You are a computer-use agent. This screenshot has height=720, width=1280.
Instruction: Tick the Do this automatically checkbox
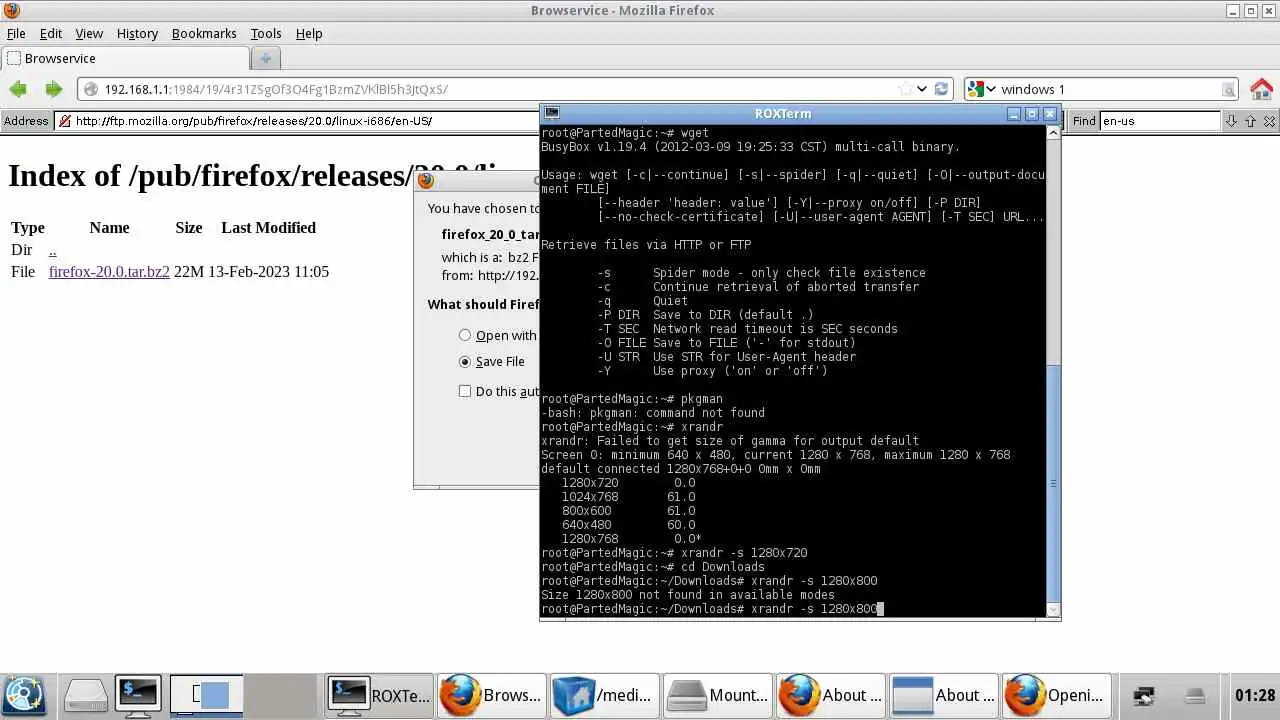pyautogui.click(x=465, y=391)
